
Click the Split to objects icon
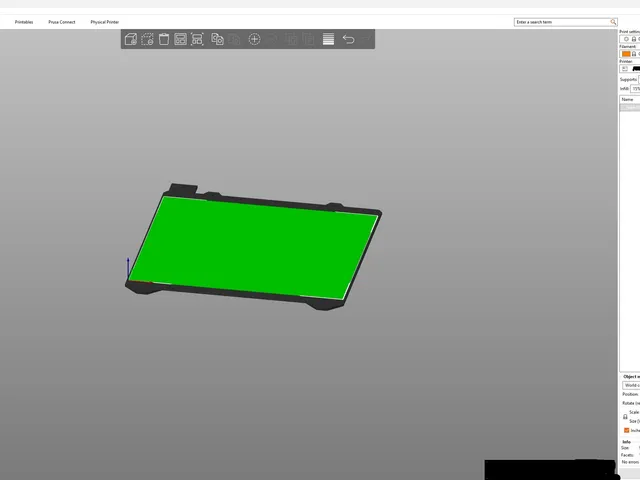[x=291, y=39]
